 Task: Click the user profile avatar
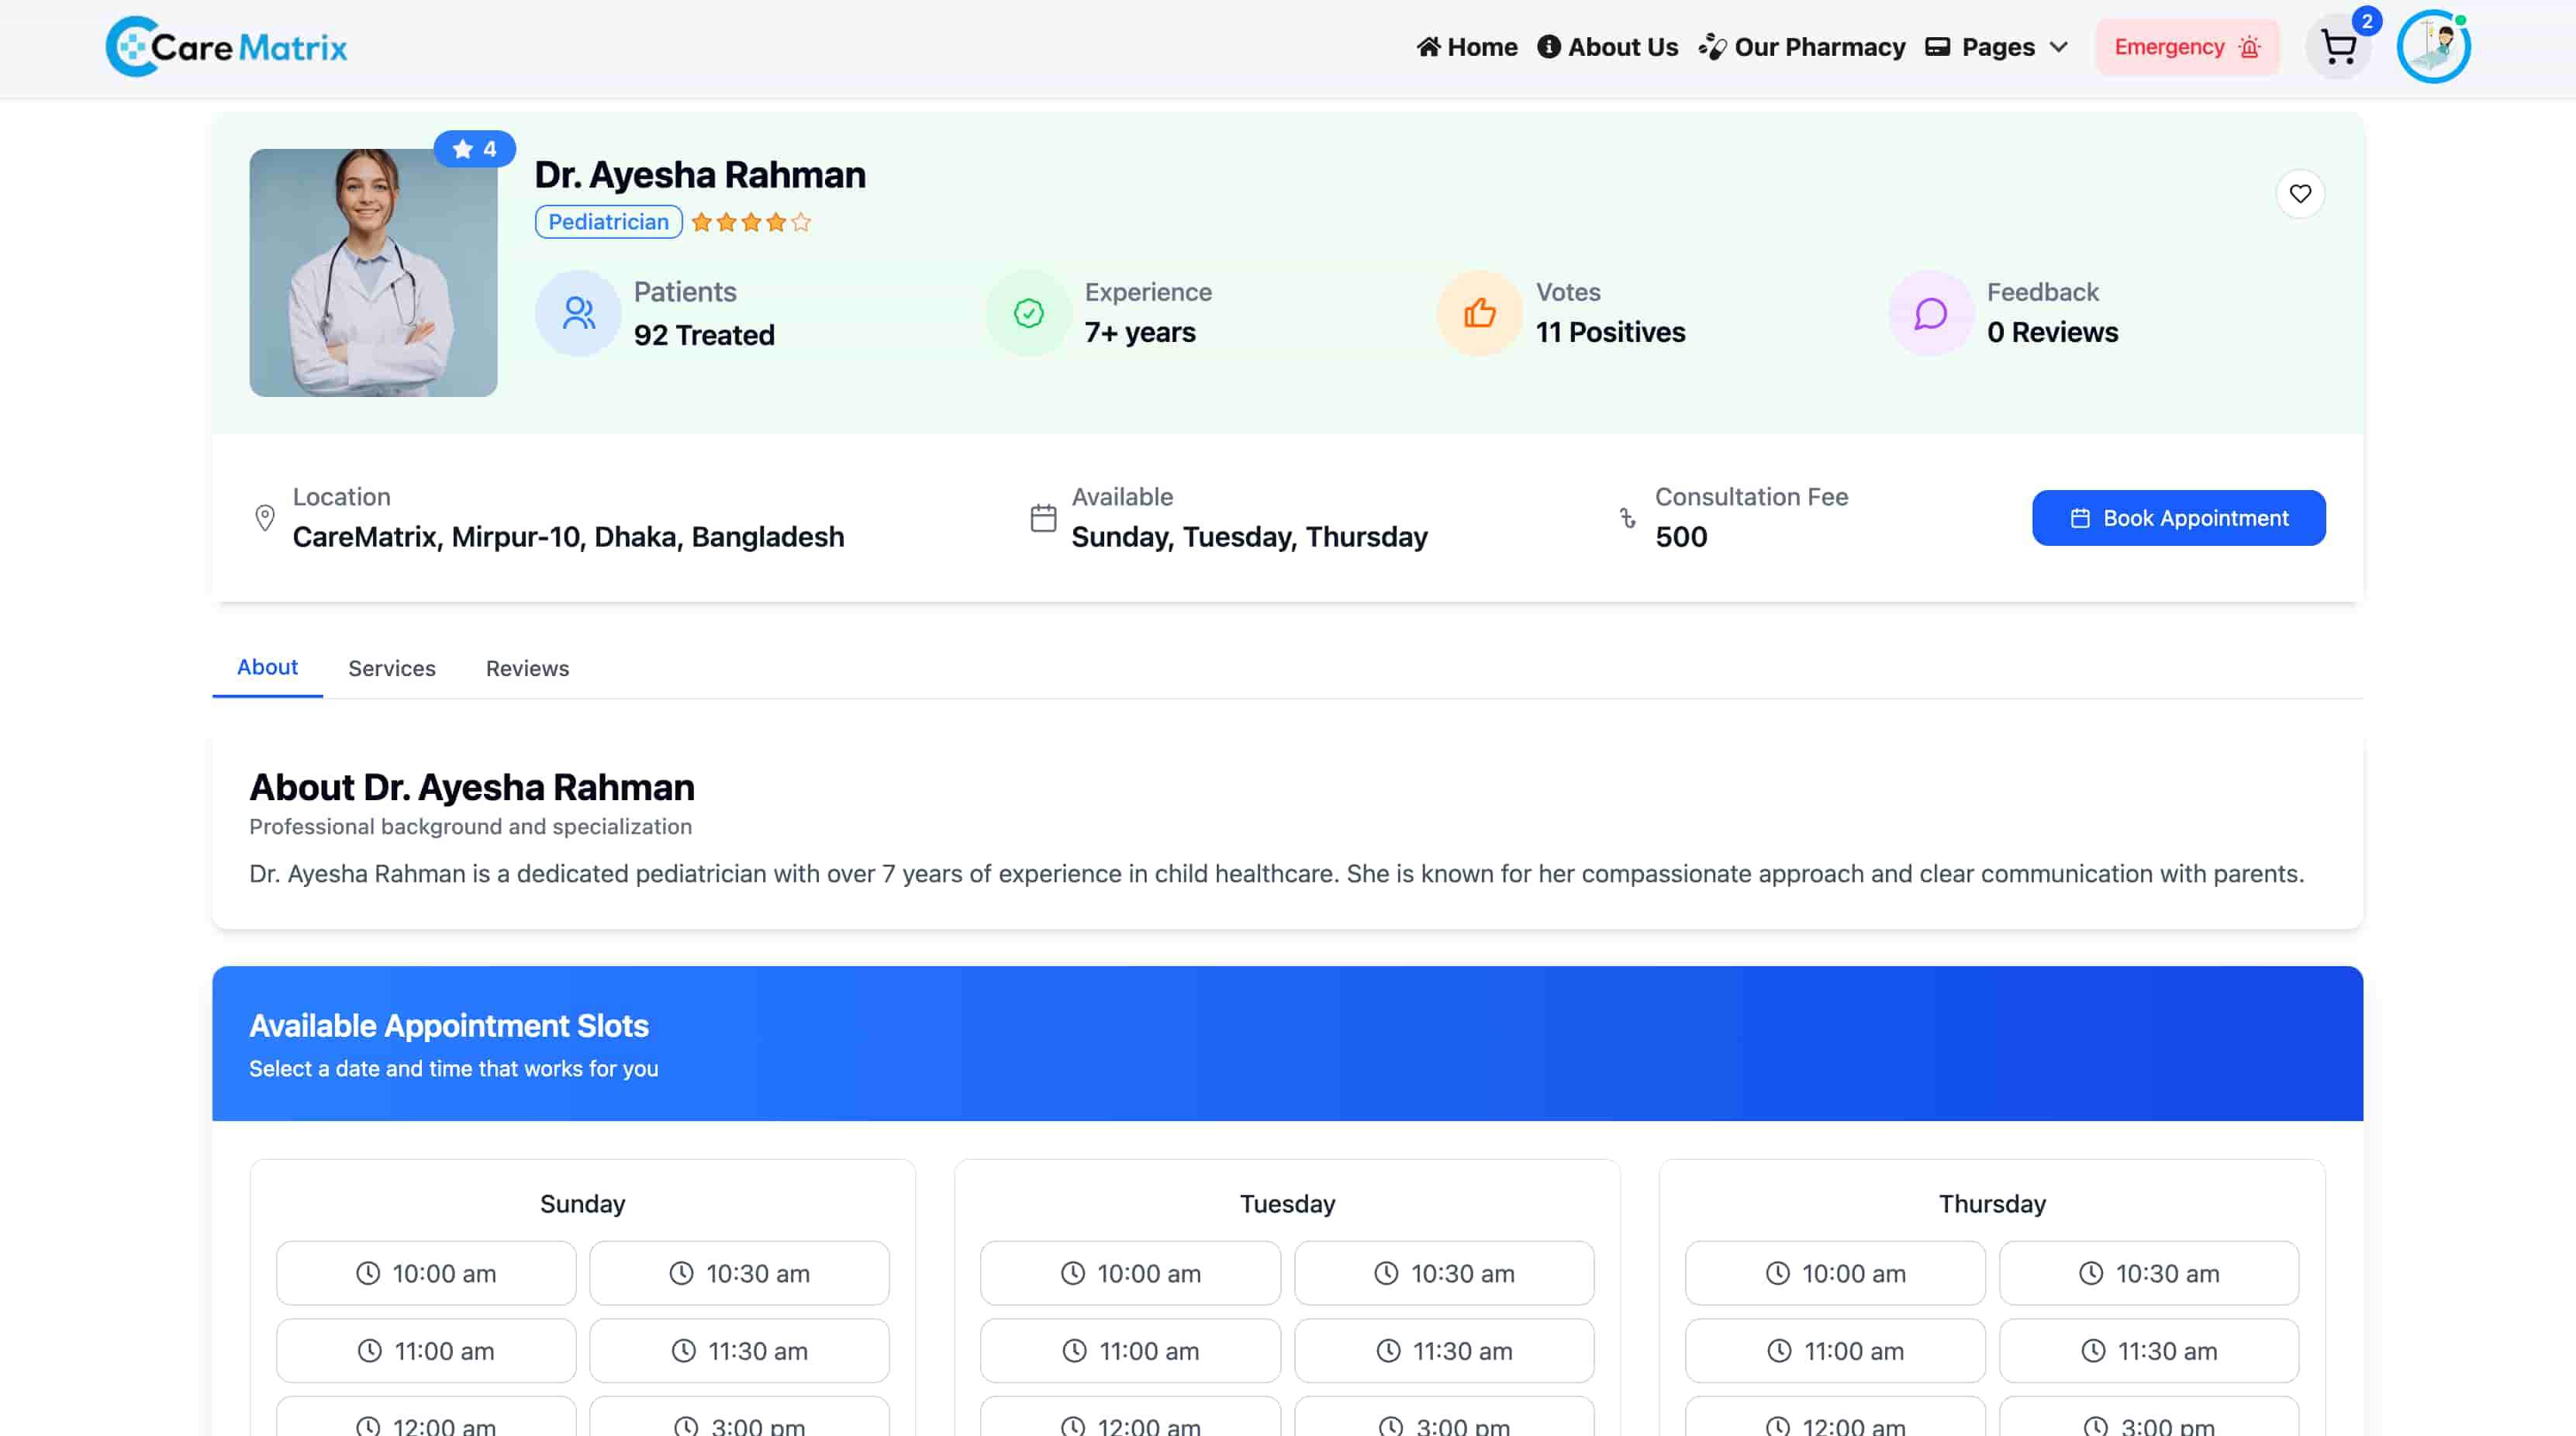coord(2433,47)
